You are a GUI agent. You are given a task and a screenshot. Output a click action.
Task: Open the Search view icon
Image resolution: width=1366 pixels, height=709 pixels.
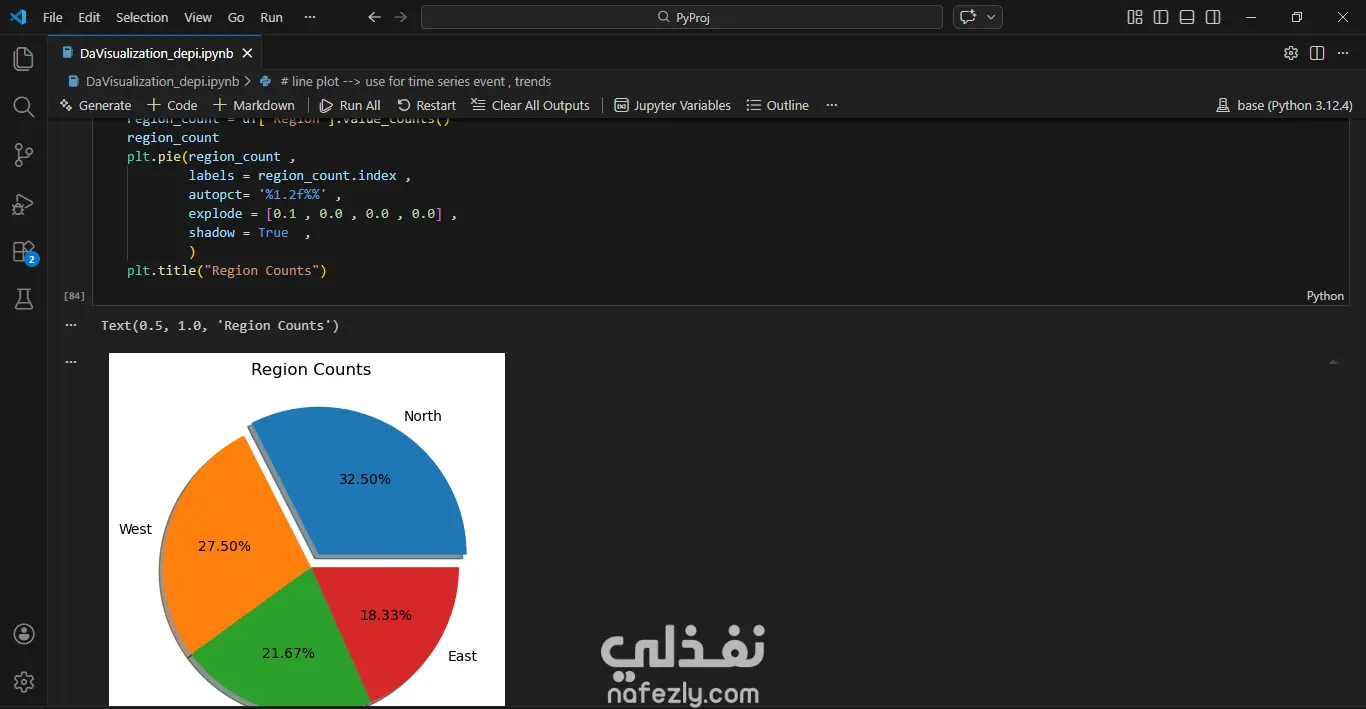click(23, 107)
